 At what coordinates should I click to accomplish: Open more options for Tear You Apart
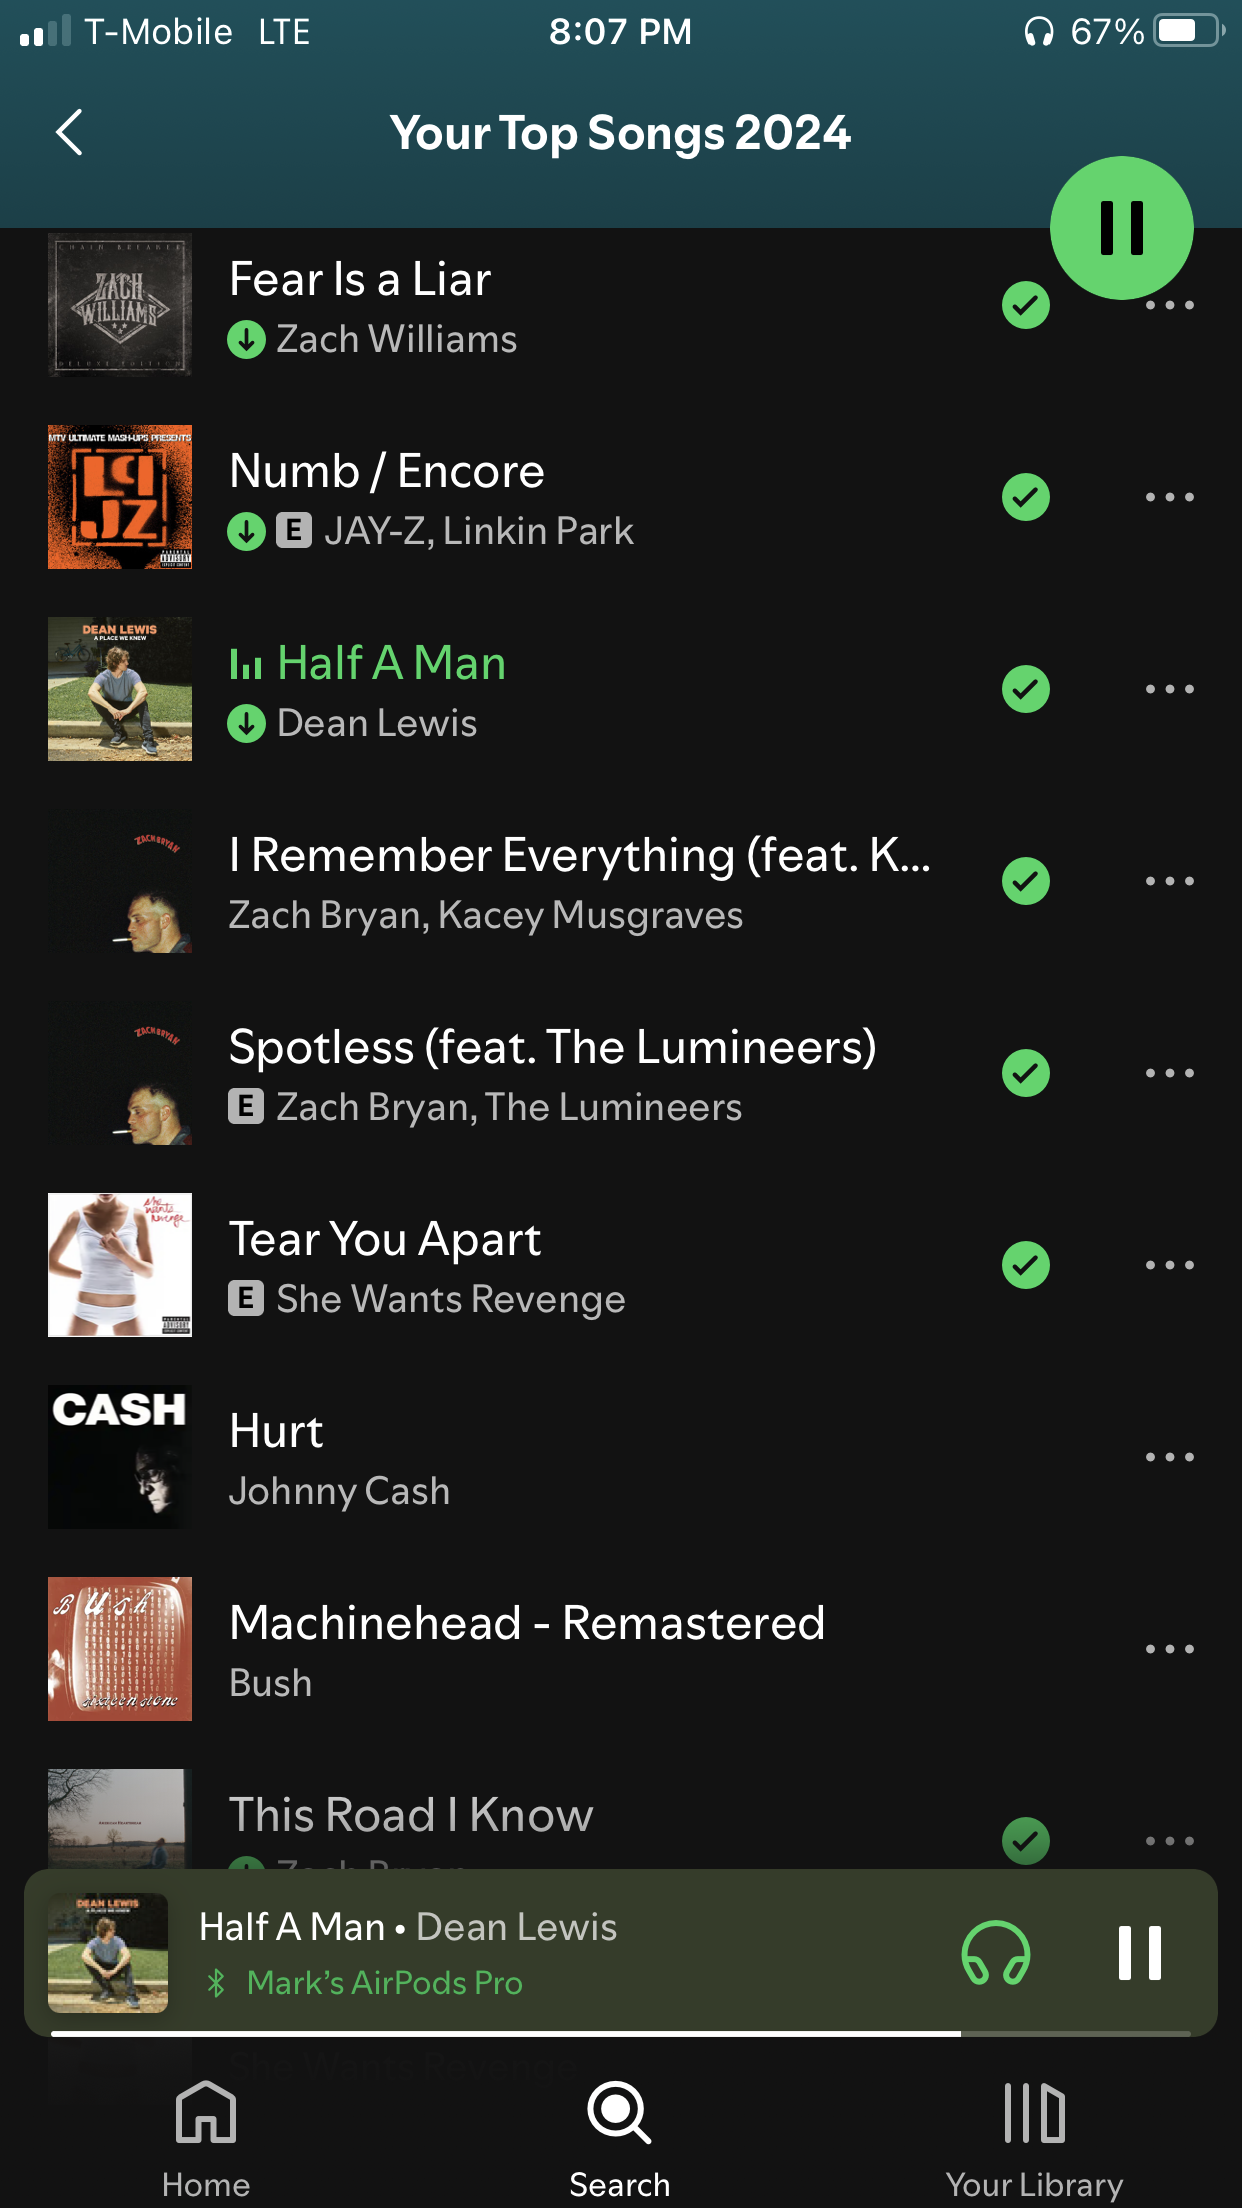(x=1169, y=1265)
